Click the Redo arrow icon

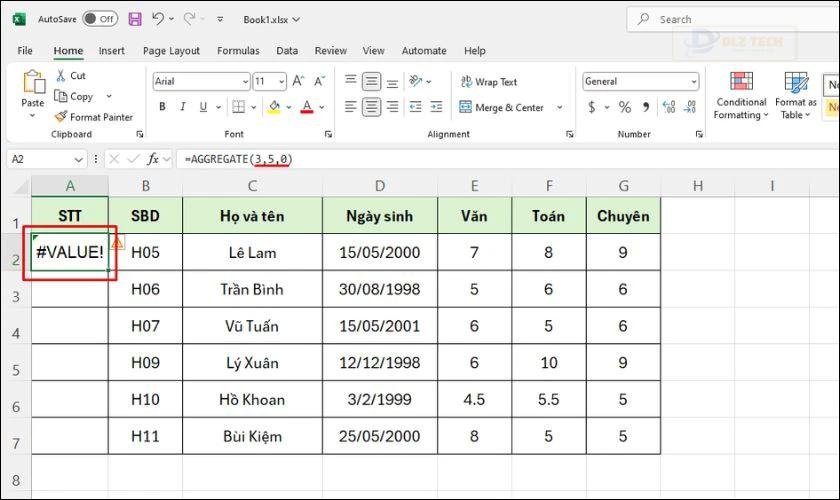(189, 19)
